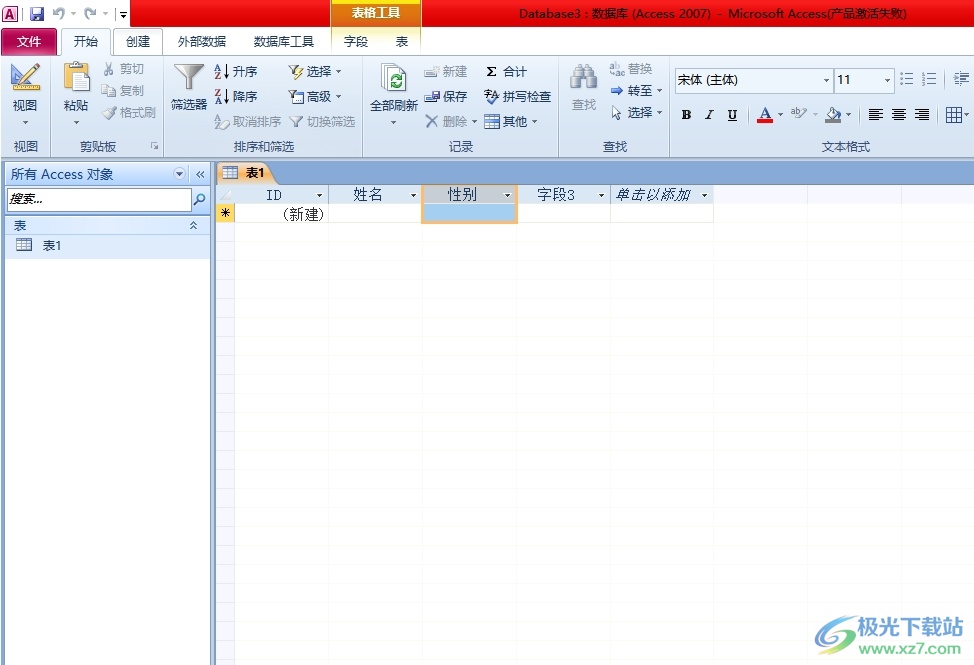Click the undo arrow in title bar
Viewport: 974px width, 665px height.
click(x=58, y=13)
